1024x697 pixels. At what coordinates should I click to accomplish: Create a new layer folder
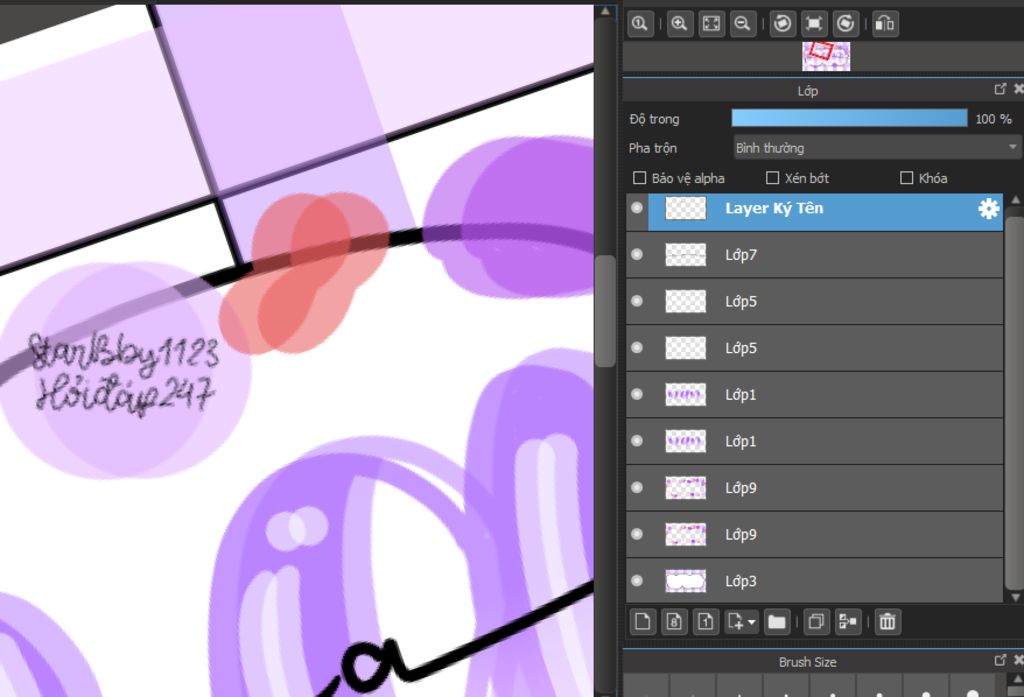click(x=776, y=621)
